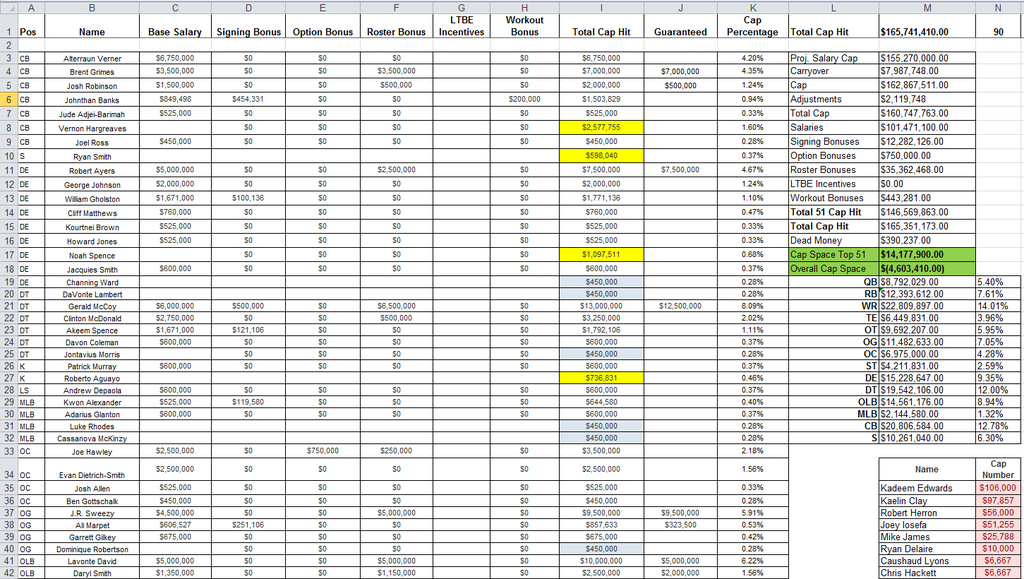Select yellow cell $2,577,755 for Vernon Hargreaves

pos(601,127)
